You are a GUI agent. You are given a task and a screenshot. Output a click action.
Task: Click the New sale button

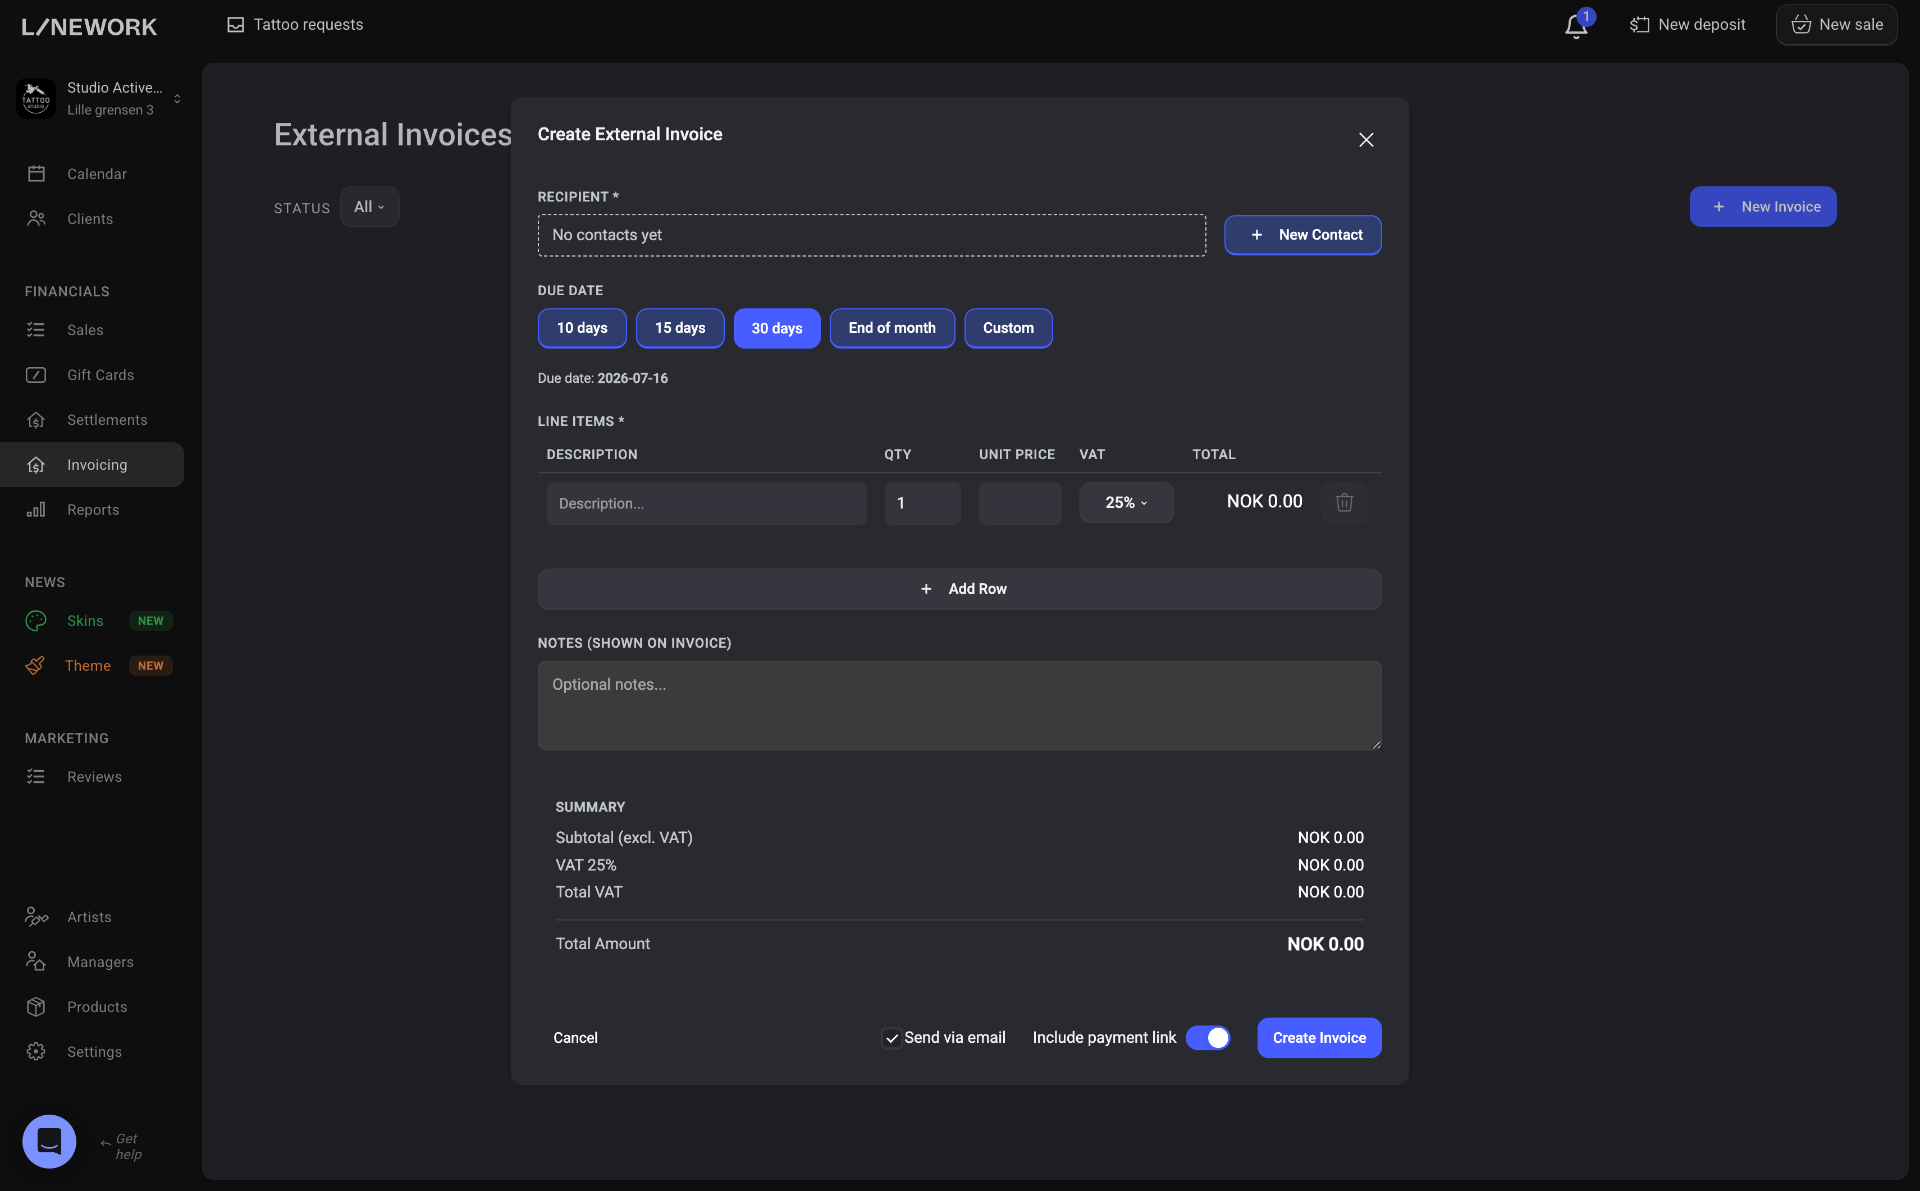pos(1836,24)
